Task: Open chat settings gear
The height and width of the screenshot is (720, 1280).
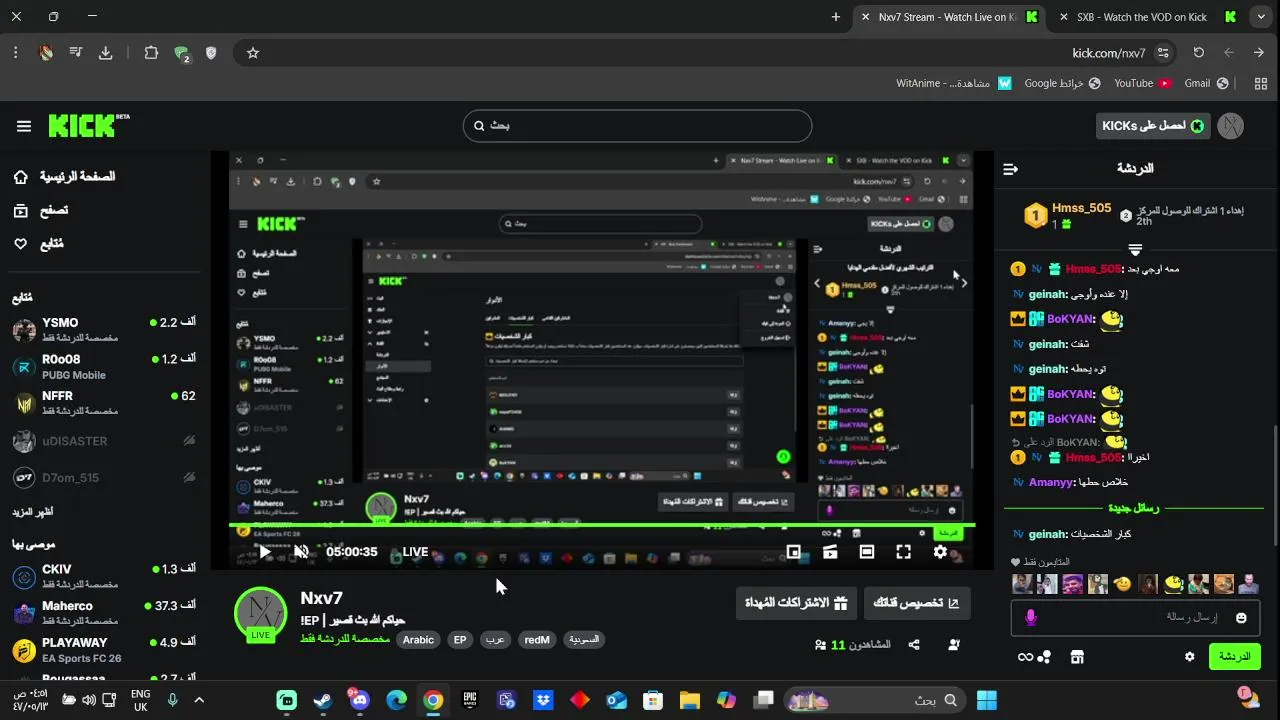Action: point(1189,657)
